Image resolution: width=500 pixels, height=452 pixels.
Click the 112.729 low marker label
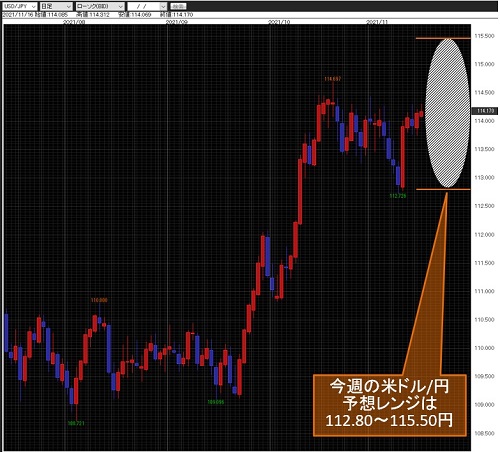(x=398, y=196)
